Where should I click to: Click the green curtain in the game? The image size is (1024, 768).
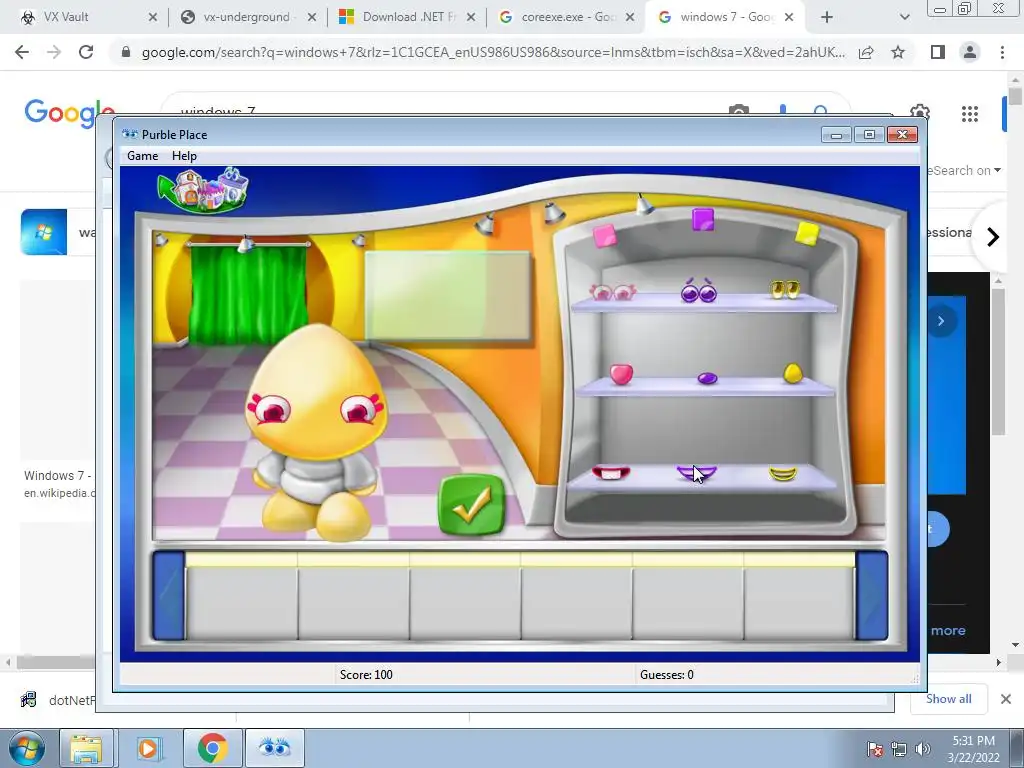point(248,292)
